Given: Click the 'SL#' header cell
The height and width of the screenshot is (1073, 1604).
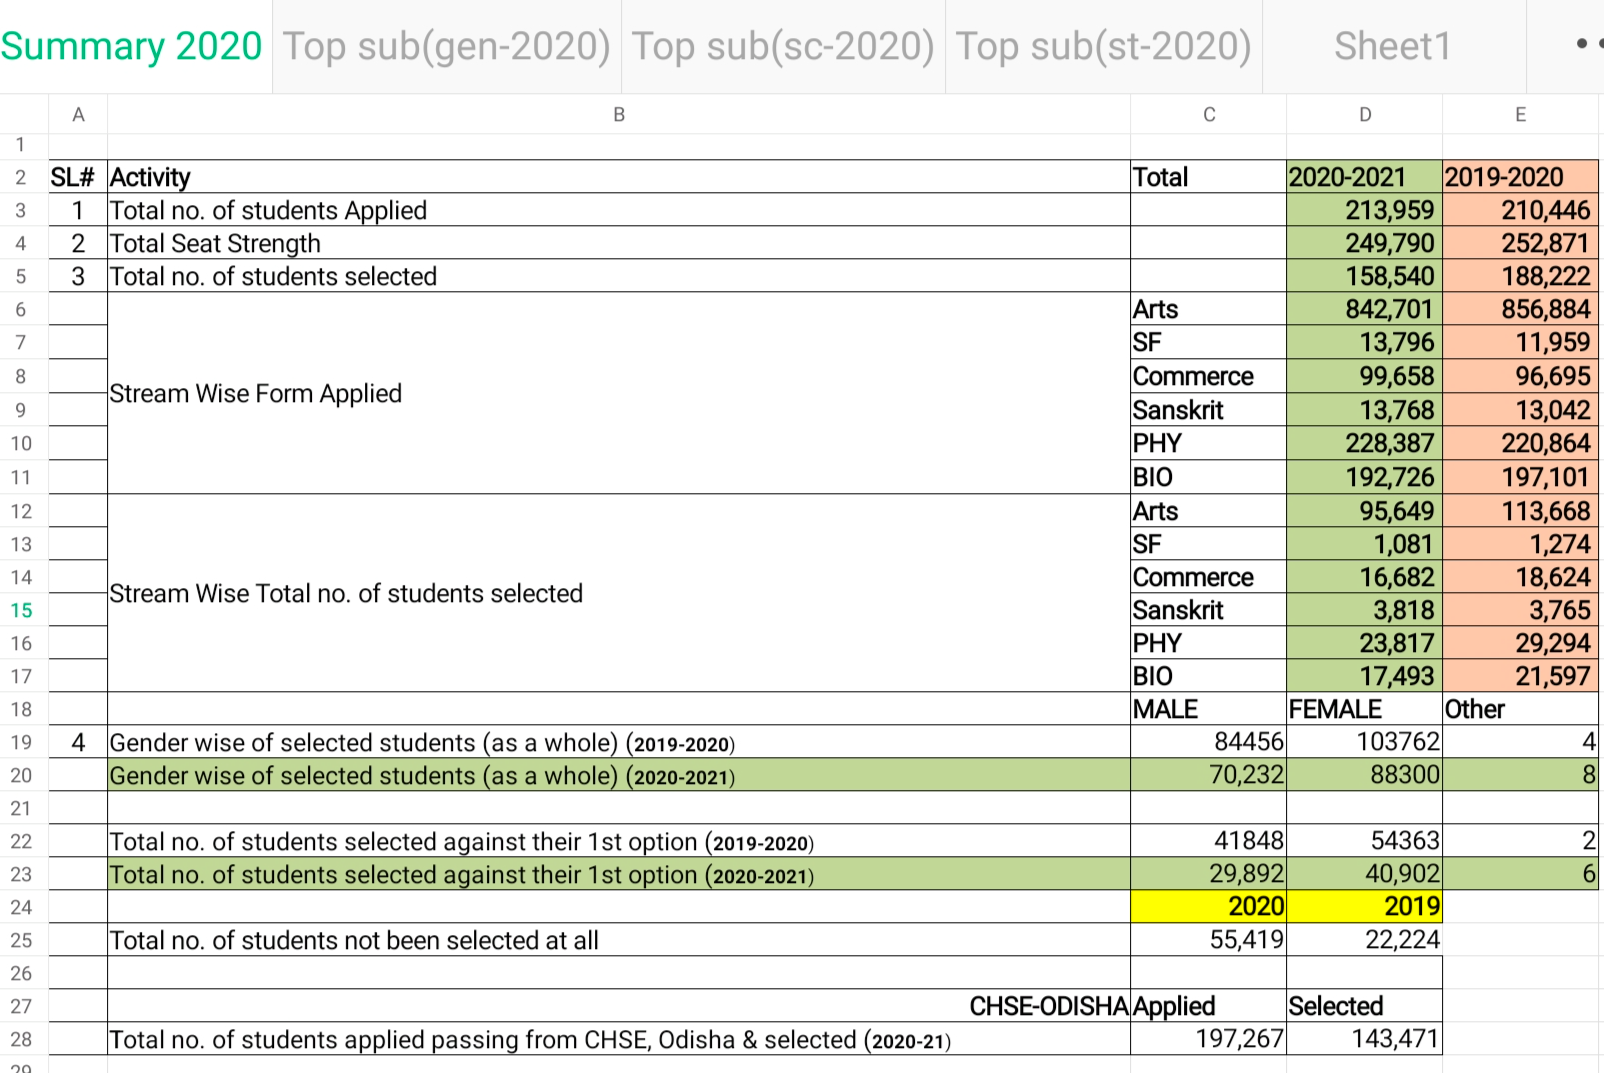Looking at the screenshot, I should (x=78, y=177).
